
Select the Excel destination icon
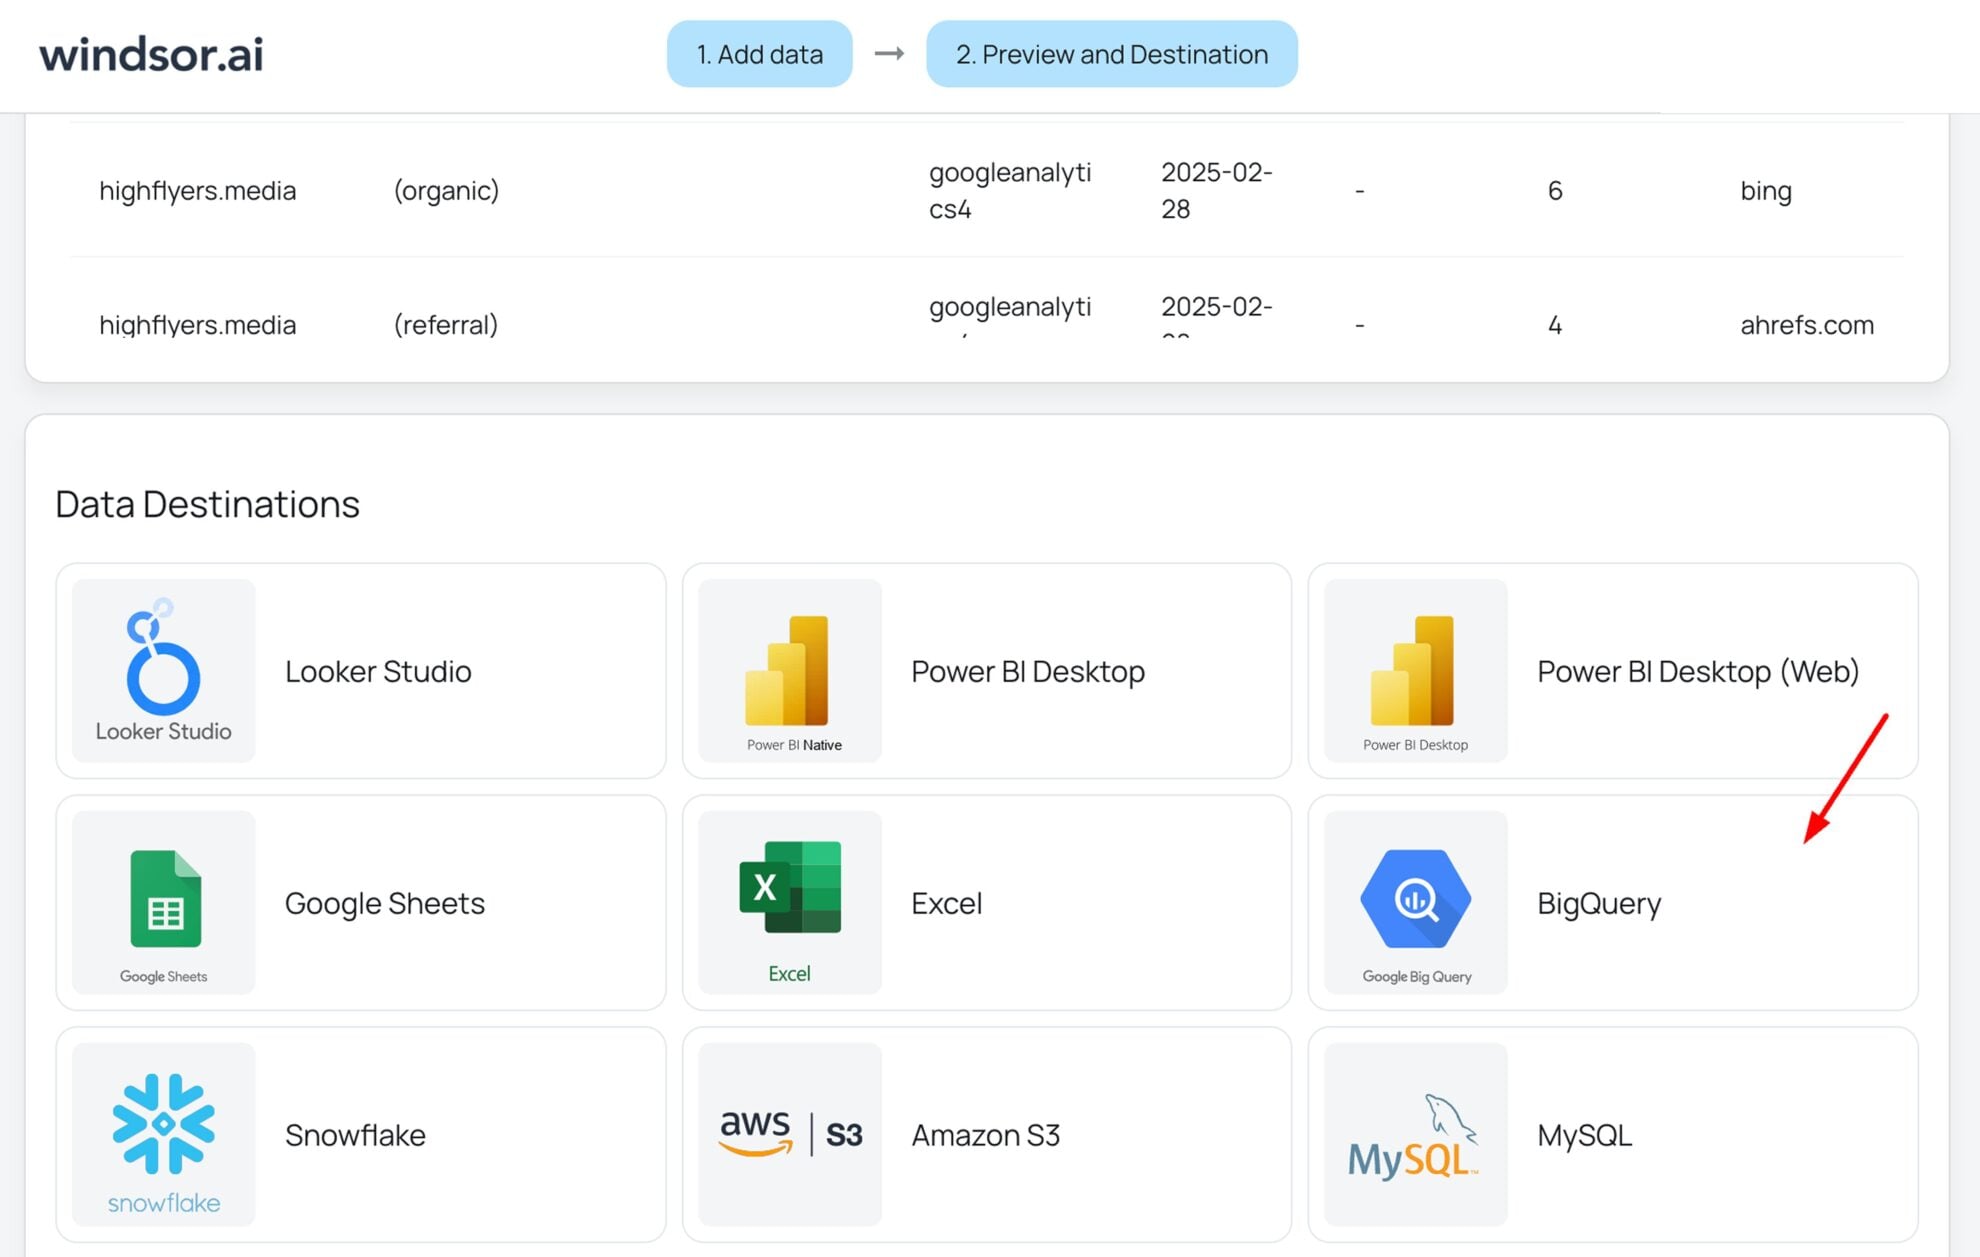(x=788, y=902)
